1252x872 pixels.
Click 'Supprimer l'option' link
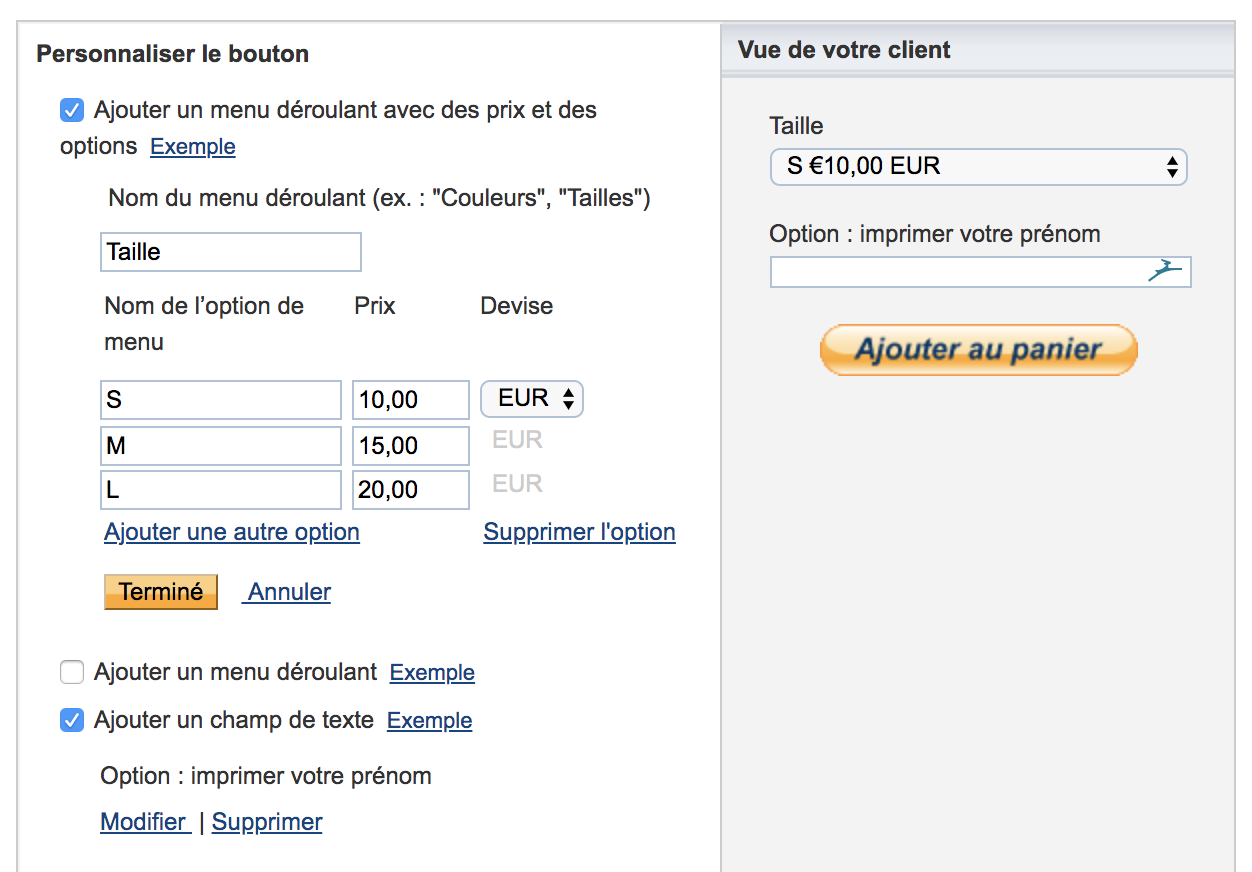pos(580,532)
